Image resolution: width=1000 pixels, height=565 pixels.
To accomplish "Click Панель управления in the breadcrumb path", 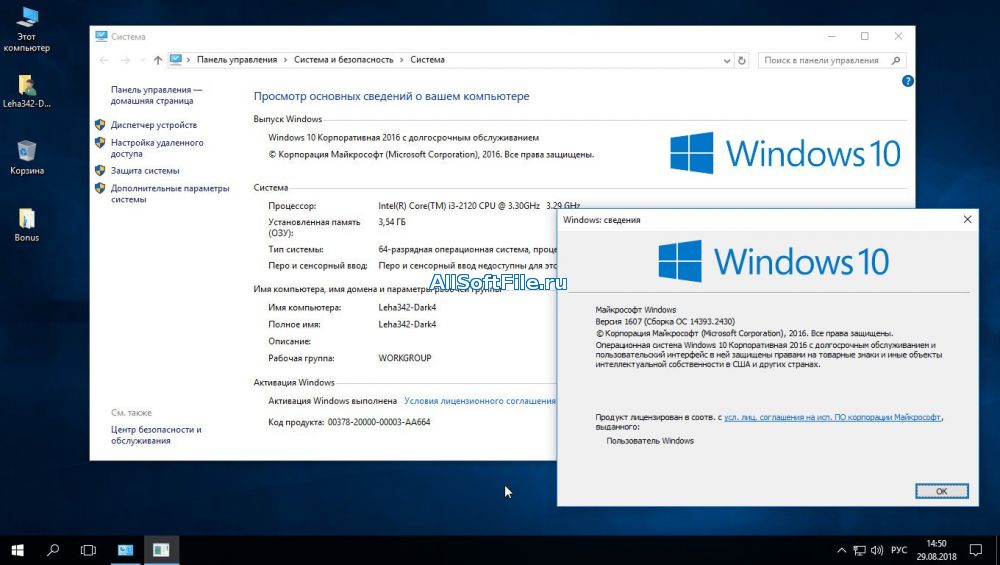I will click(237, 60).
